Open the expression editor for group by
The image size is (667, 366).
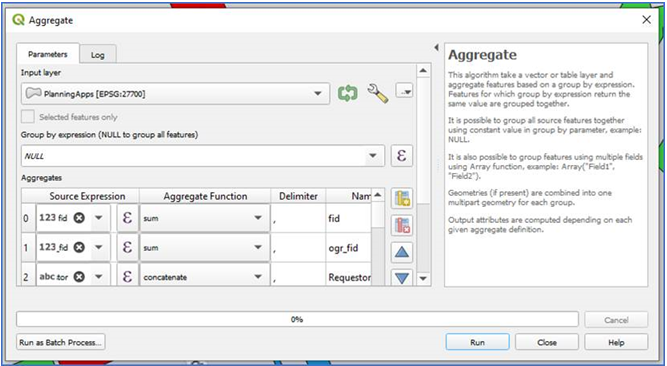click(401, 156)
